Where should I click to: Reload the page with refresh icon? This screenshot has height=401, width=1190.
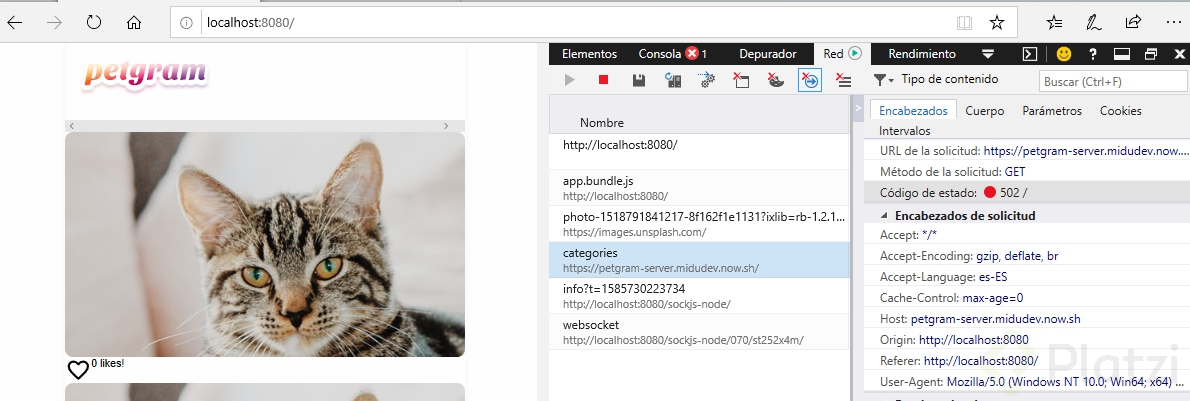coord(94,22)
